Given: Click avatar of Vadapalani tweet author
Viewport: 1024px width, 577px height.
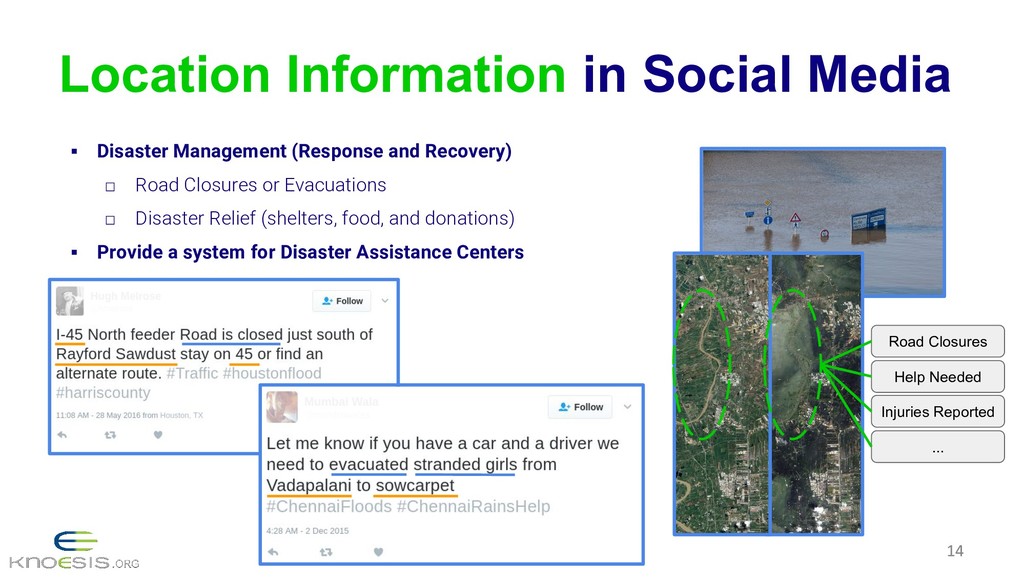Looking at the screenshot, I should point(282,407).
